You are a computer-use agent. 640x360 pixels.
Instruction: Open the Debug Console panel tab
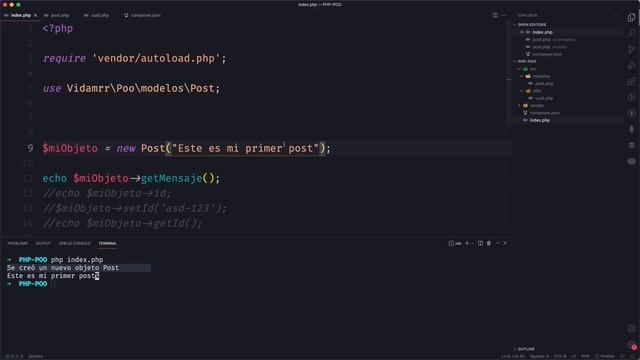(x=74, y=243)
